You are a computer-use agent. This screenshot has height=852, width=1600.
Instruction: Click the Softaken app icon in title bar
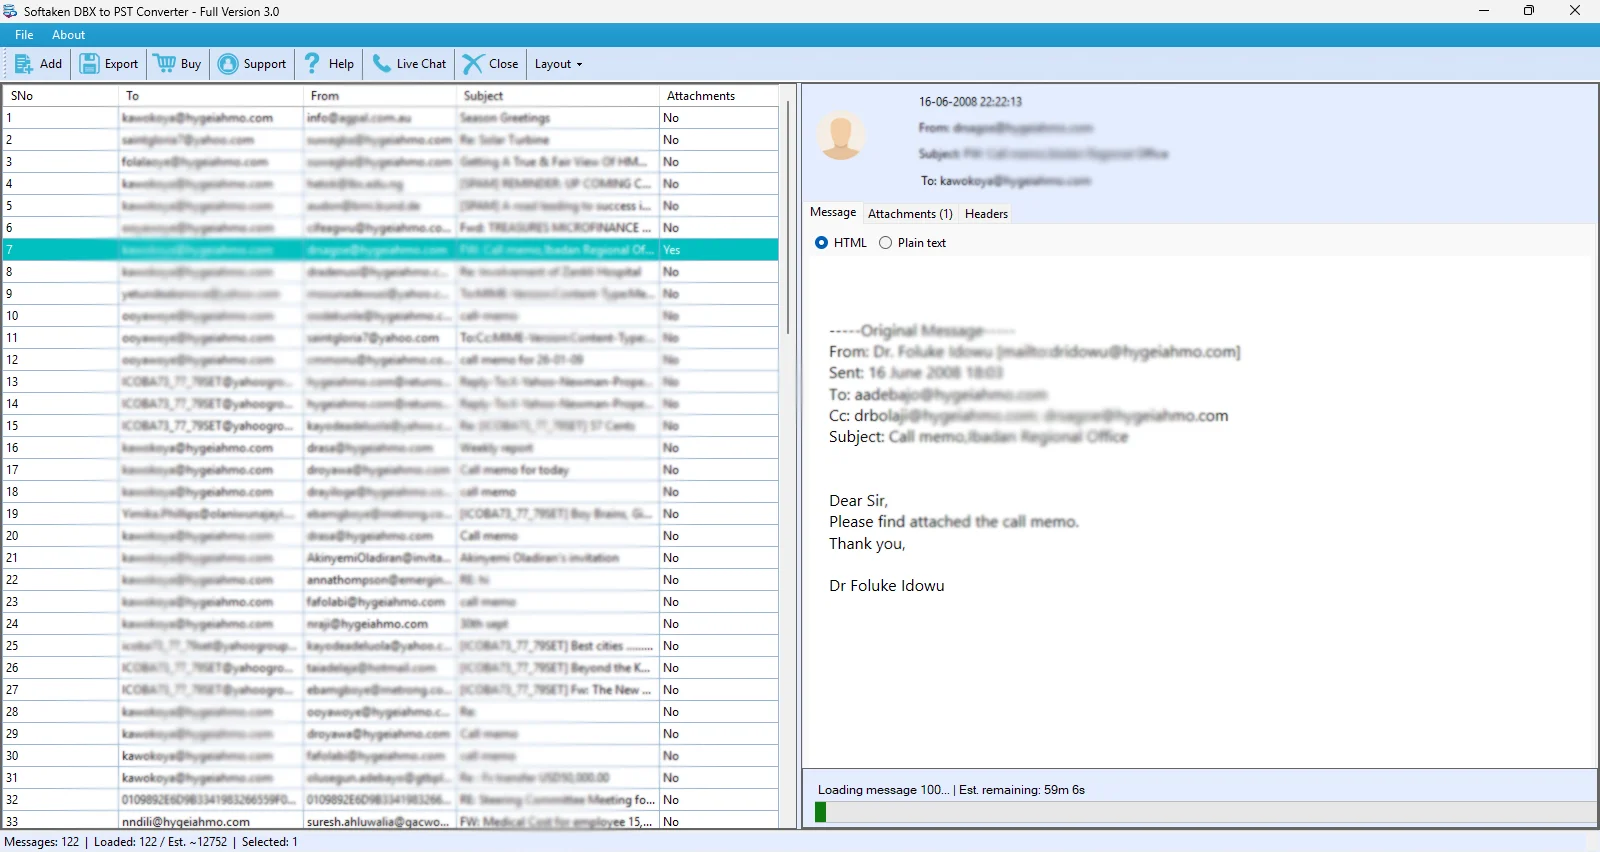tap(11, 11)
